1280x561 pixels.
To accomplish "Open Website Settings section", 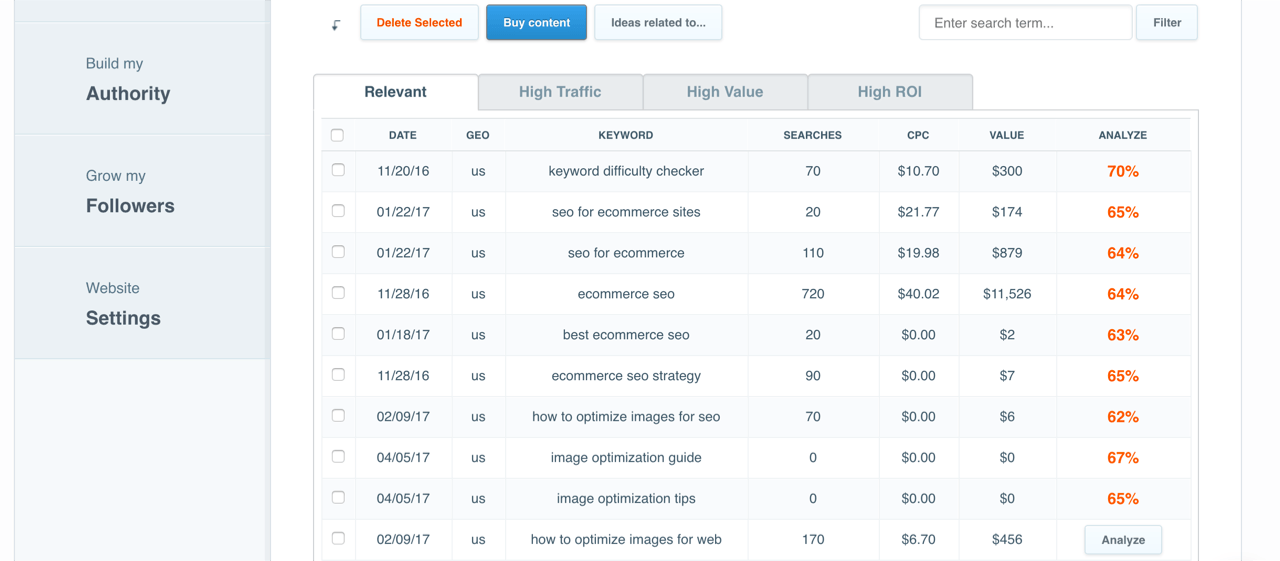I will 142,303.
